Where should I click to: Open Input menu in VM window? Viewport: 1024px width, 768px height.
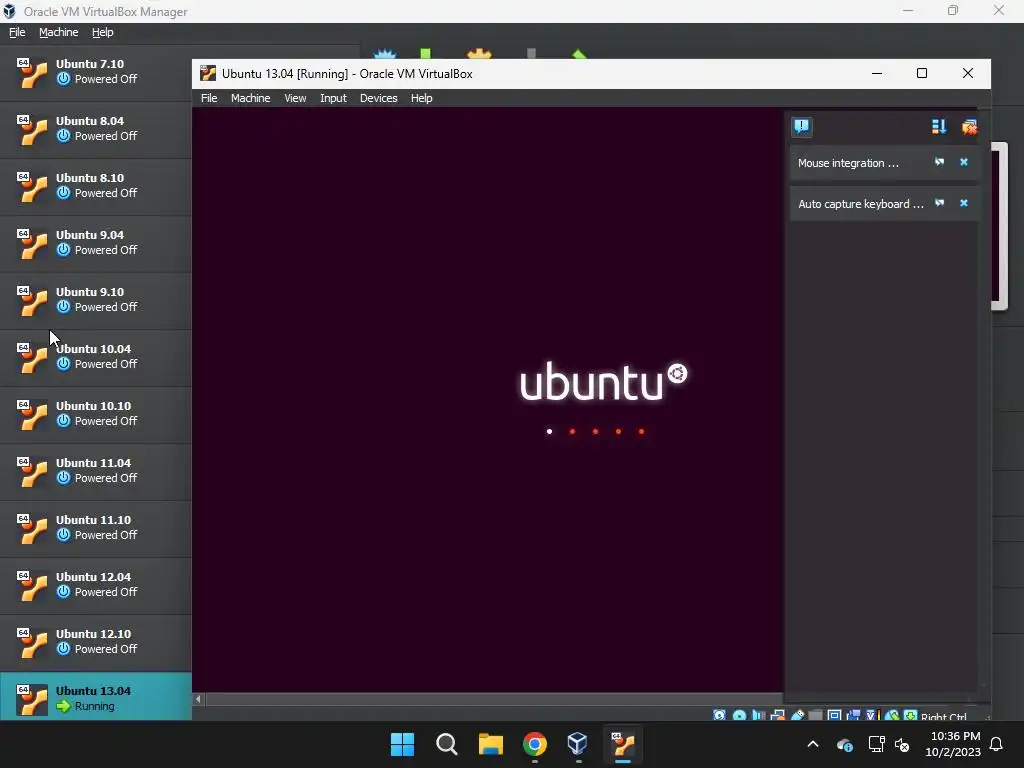[333, 98]
